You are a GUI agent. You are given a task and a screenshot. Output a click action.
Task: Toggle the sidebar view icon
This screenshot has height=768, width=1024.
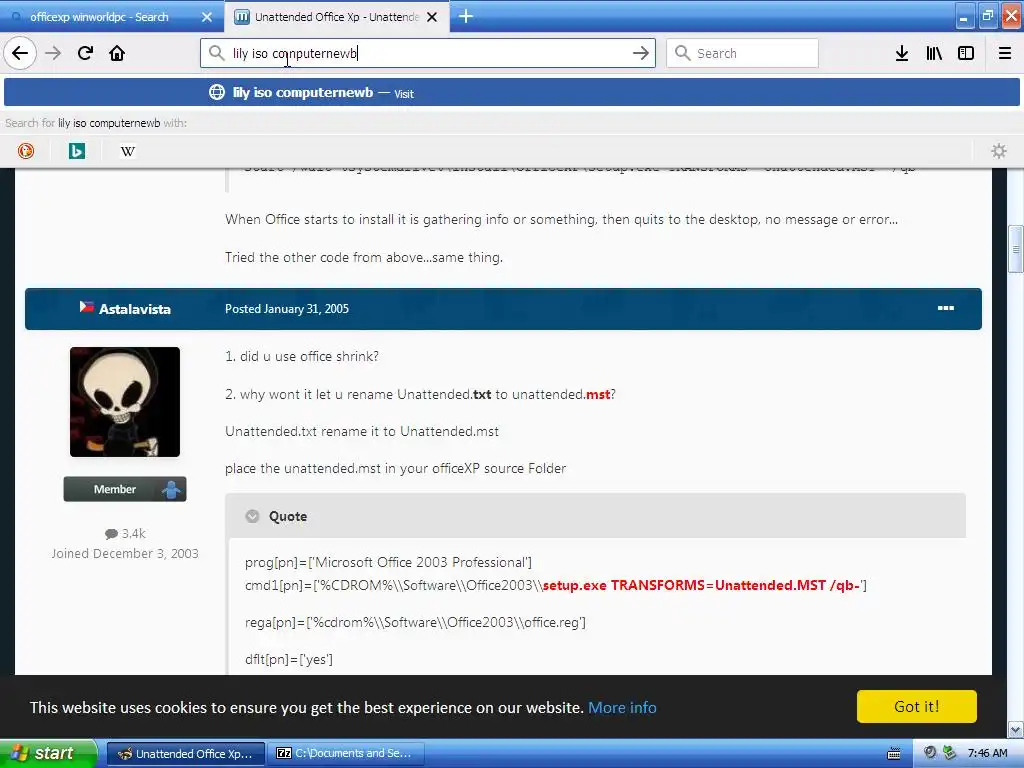pos(966,54)
